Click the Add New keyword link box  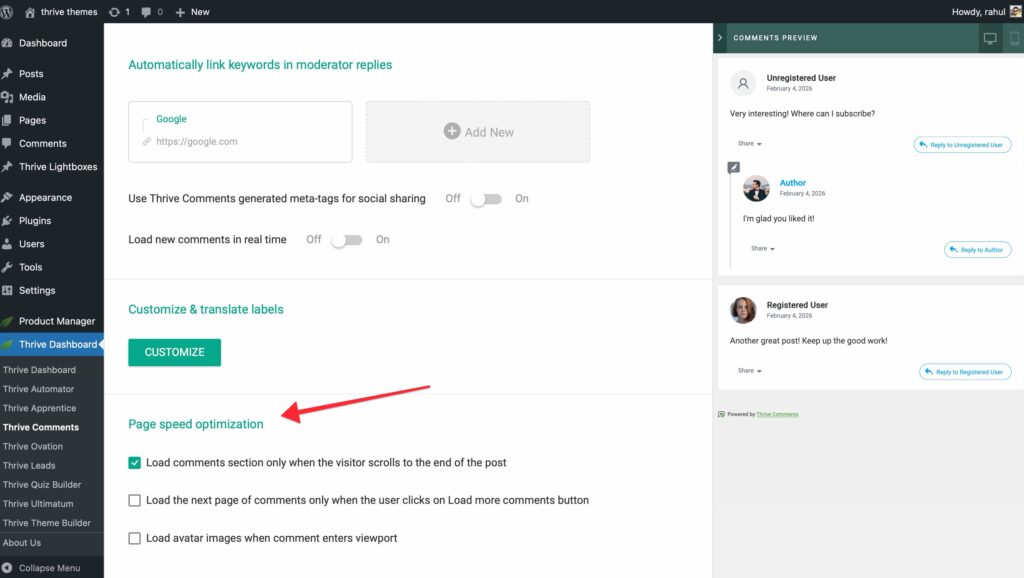[478, 132]
